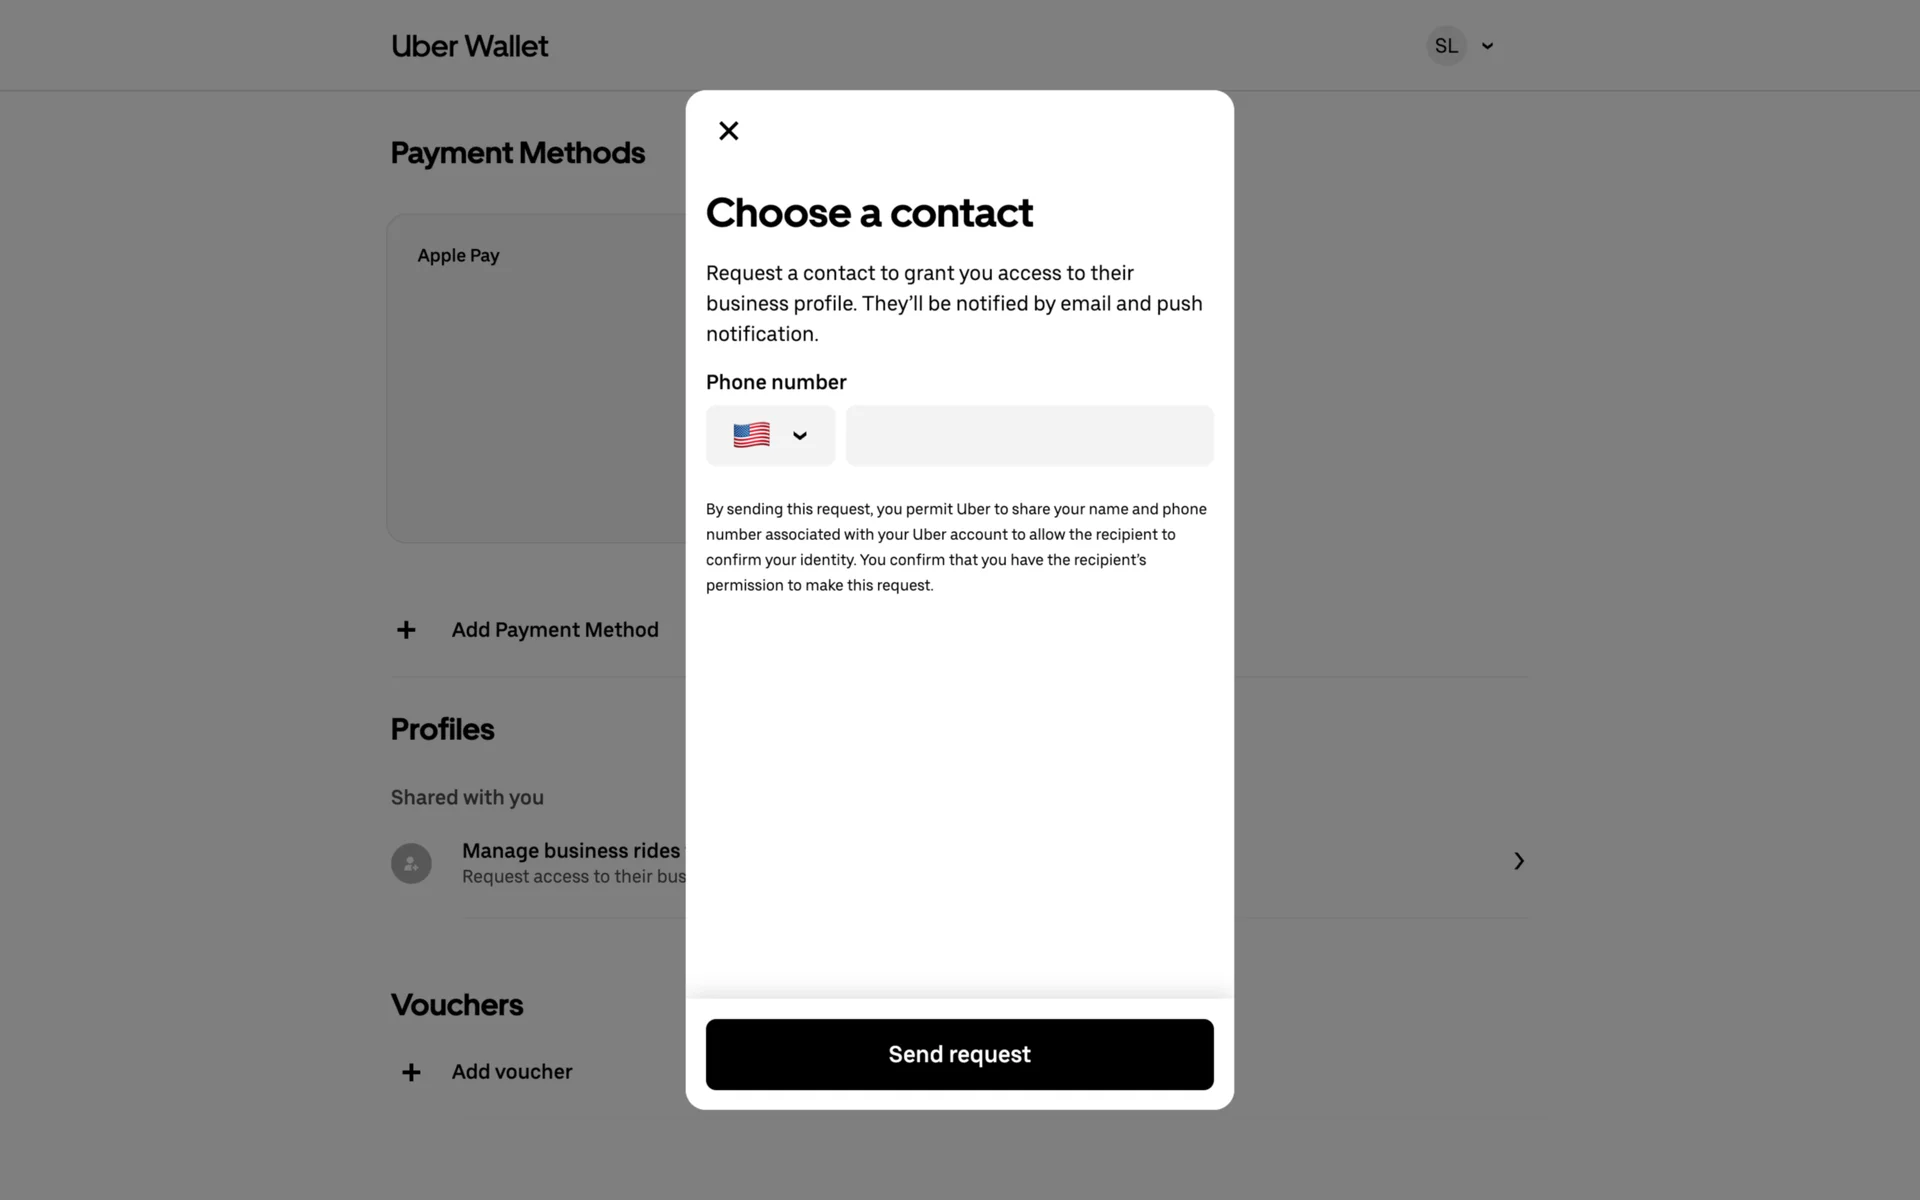Open the Manage business rides row
1920x1200 pixels.
coord(572,862)
